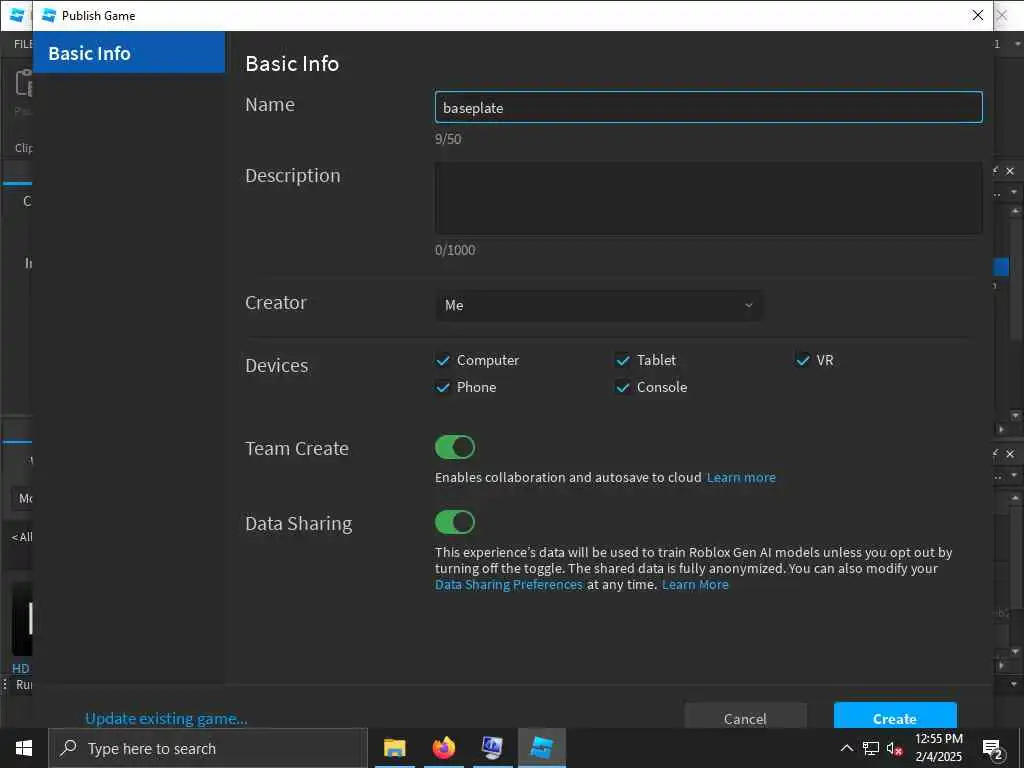The width and height of the screenshot is (1024, 768).
Task: Open Update existing game link
Action: point(167,718)
